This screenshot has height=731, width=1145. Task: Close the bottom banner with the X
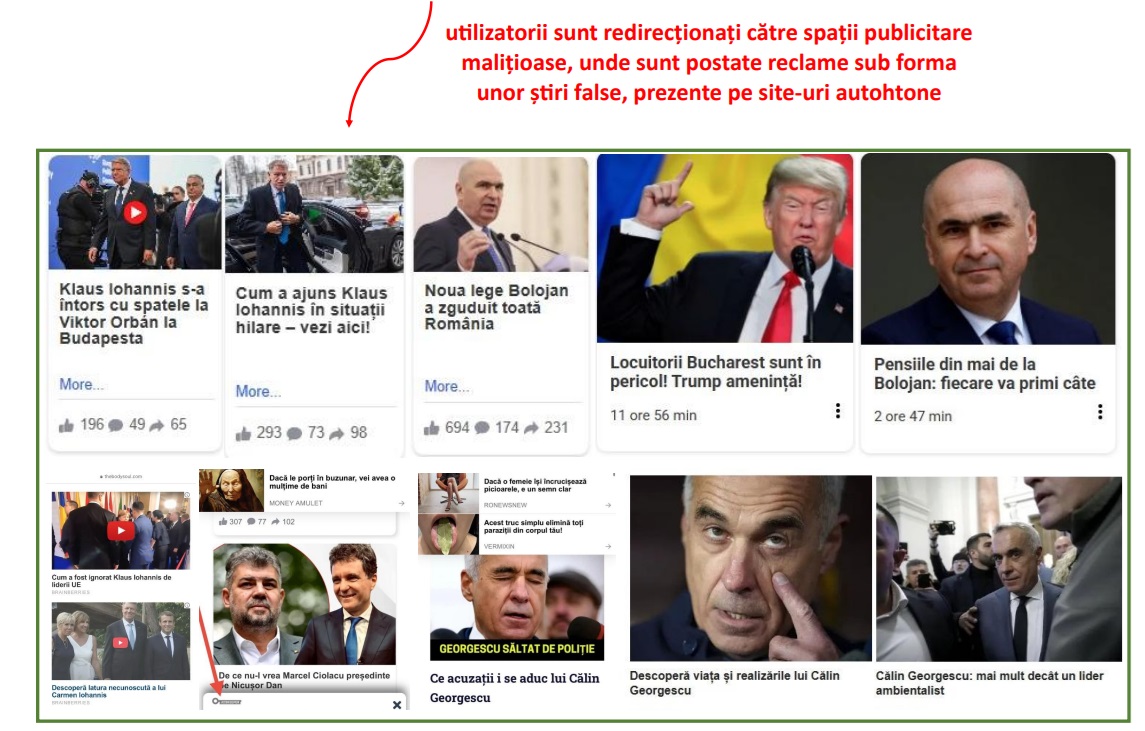pyautogui.click(x=397, y=705)
